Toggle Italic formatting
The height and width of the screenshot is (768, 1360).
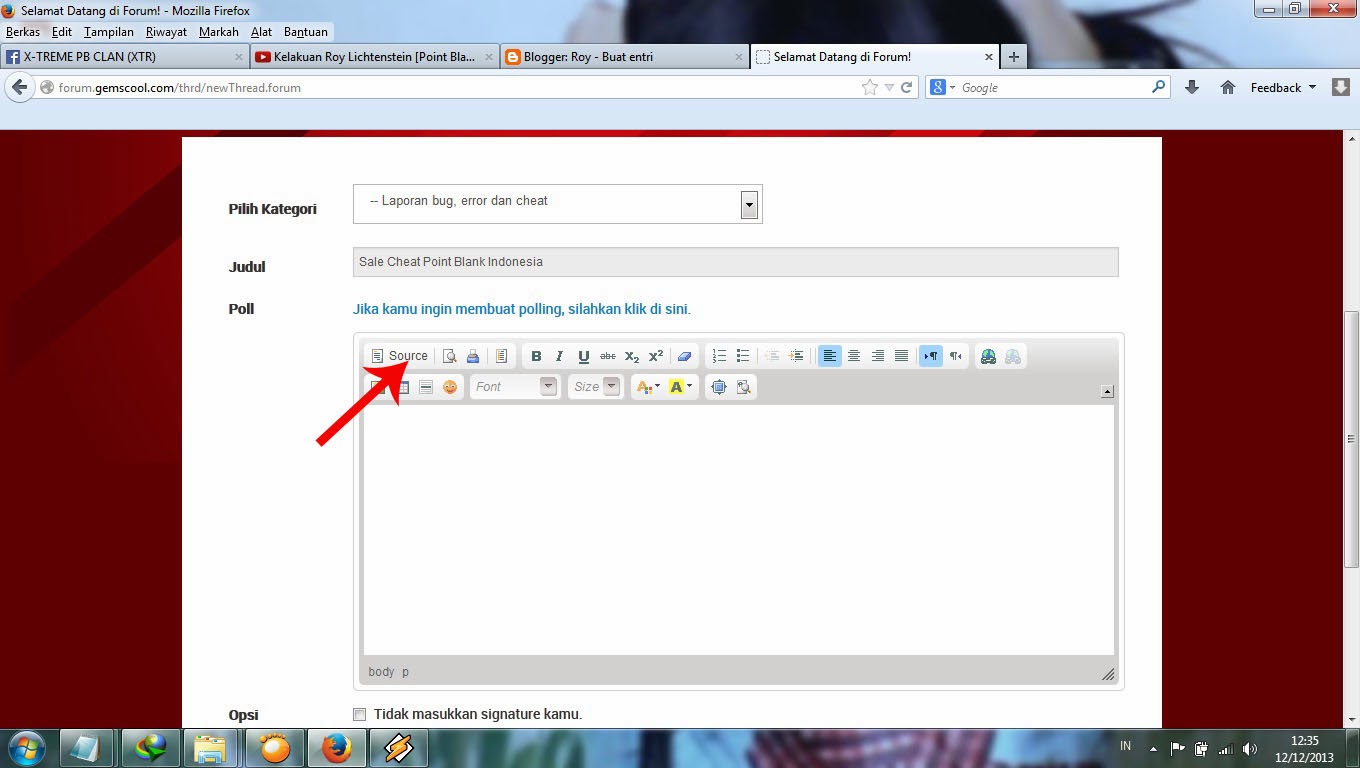click(560, 356)
